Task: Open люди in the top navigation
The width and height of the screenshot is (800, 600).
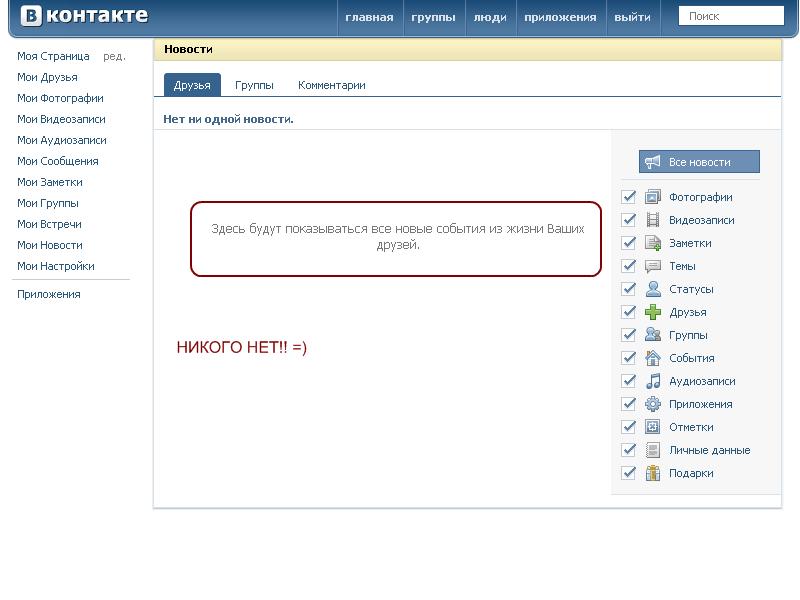Action: [490, 17]
